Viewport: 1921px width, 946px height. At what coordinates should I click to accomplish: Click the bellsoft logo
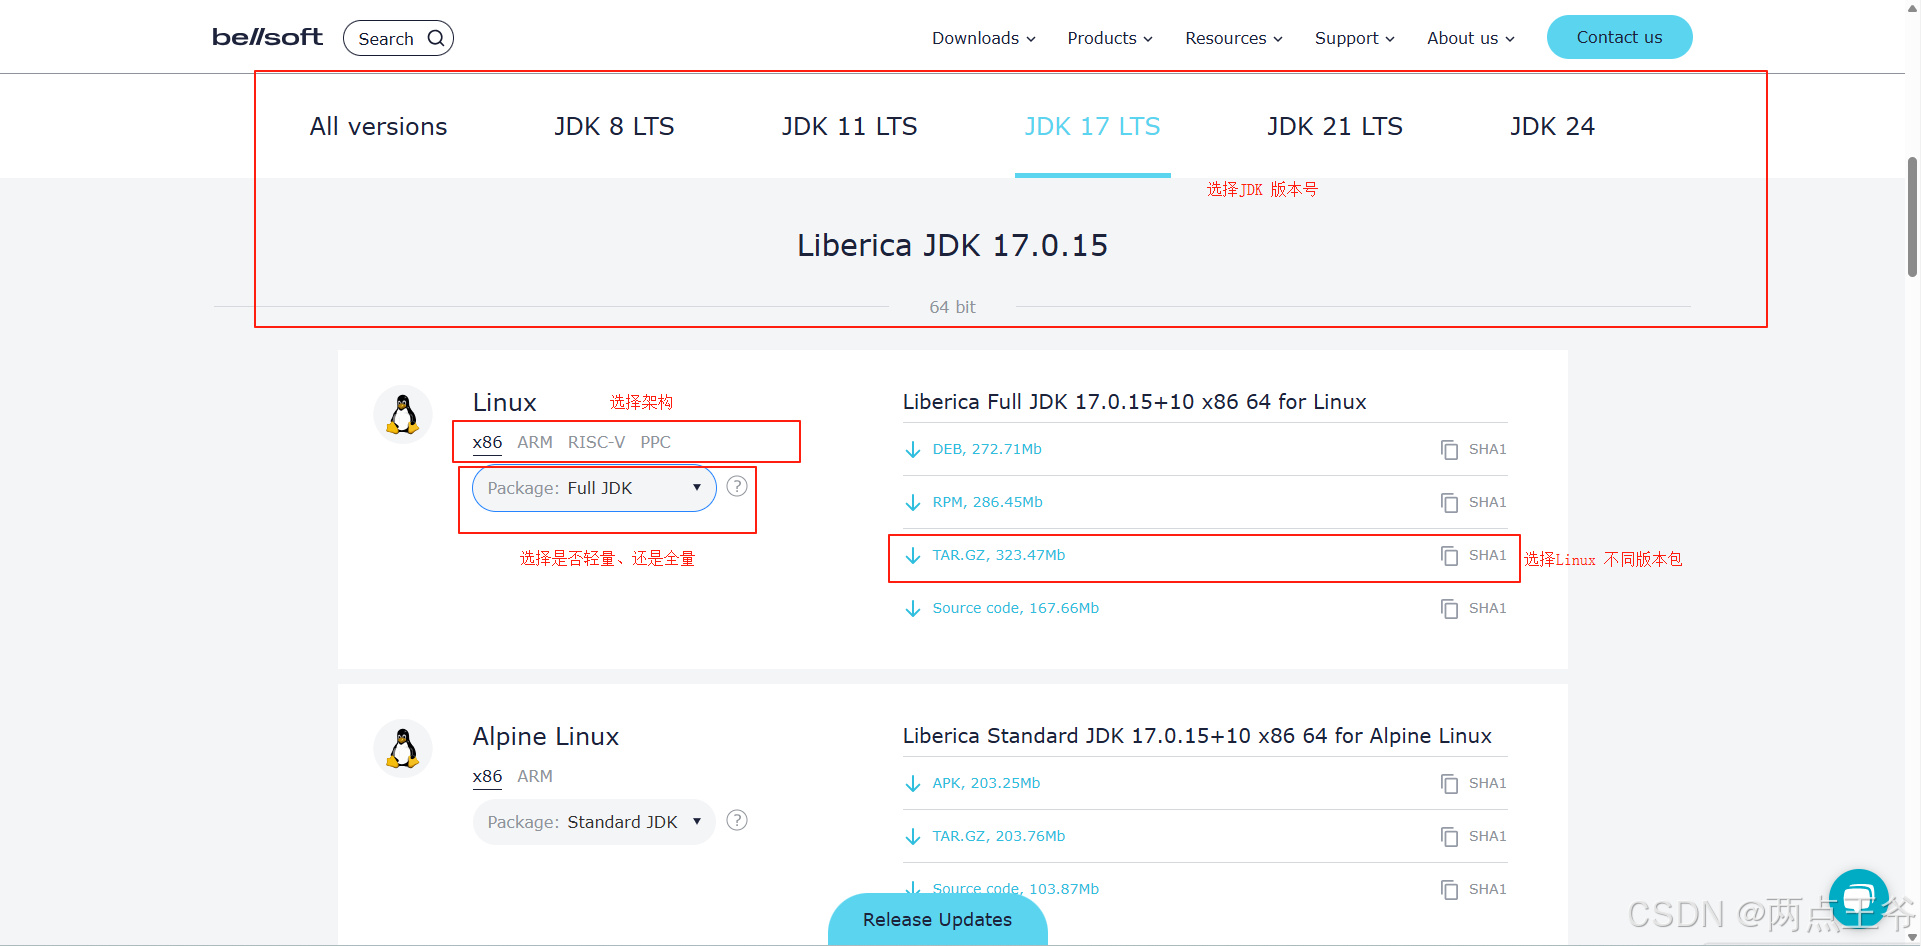point(267,38)
